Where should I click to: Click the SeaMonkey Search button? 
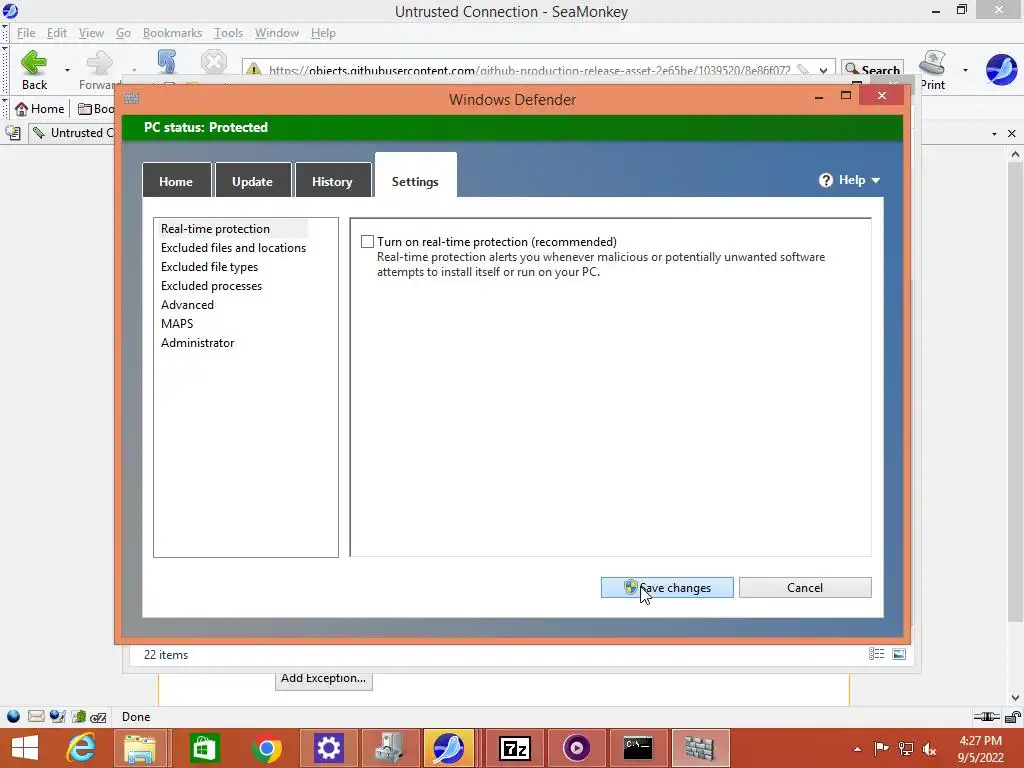pyautogui.click(x=872, y=69)
